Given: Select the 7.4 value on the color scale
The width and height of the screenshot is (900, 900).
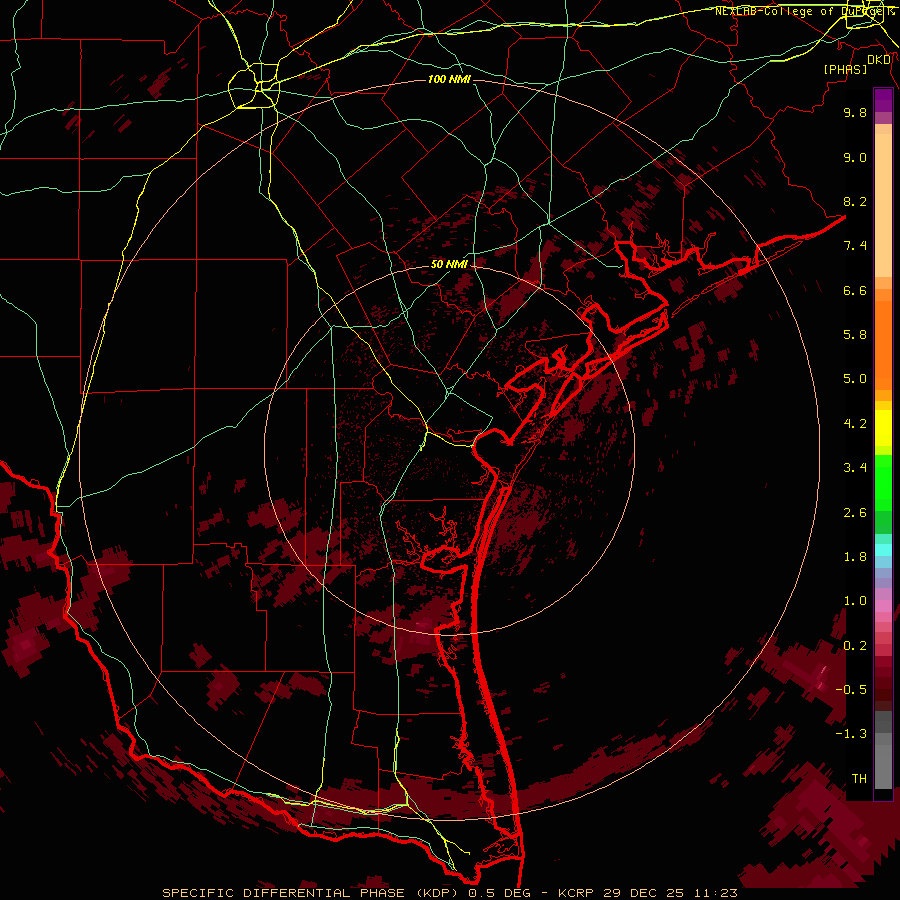Looking at the screenshot, I should 855,246.
